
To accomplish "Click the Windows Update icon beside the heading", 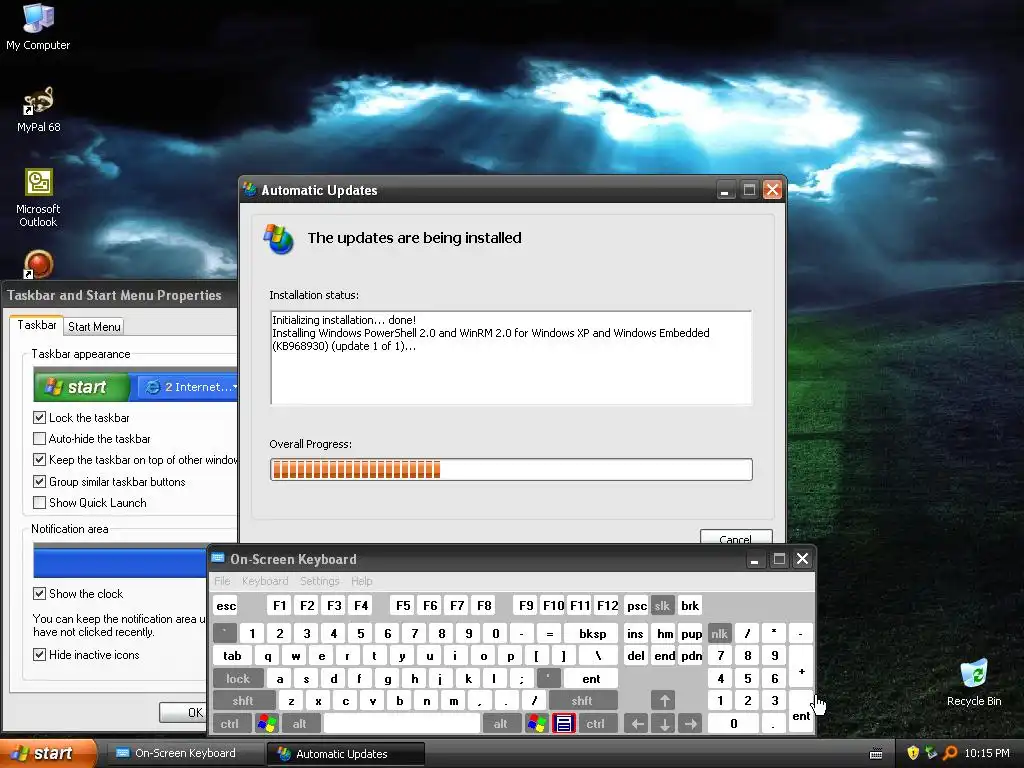I will click(x=279, y=239).
